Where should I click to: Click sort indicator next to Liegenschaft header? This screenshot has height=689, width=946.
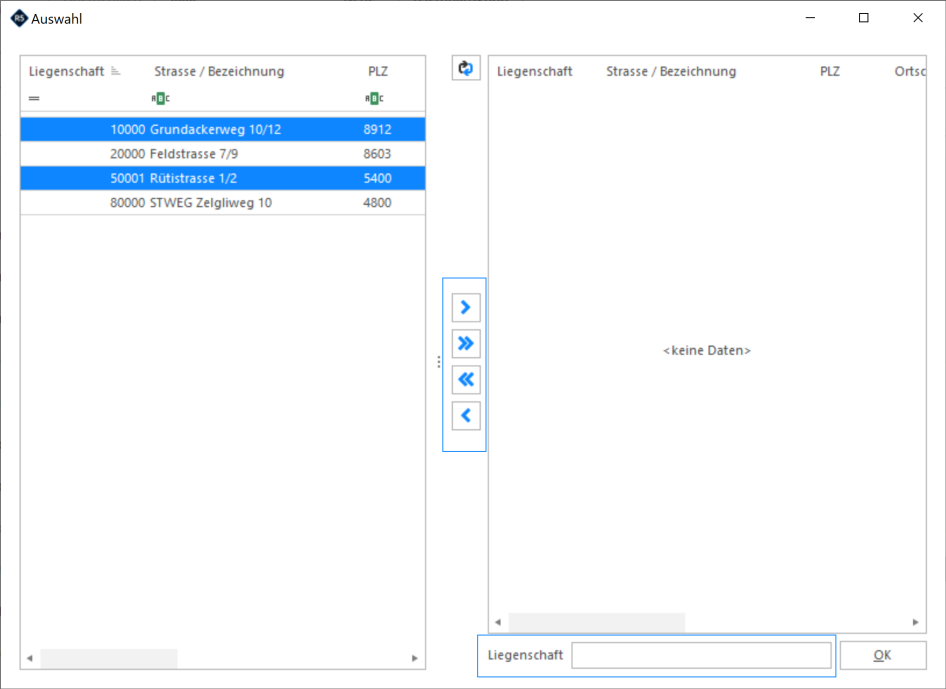coord(116,71)
